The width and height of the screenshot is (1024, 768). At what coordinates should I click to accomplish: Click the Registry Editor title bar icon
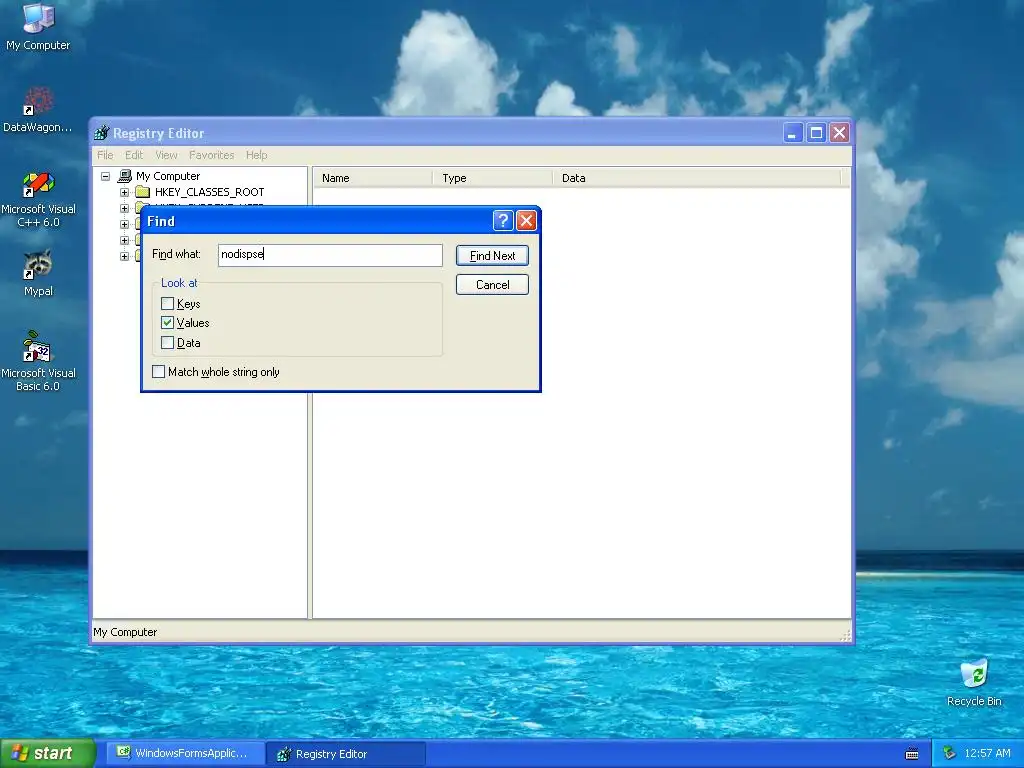(x=101, y=133)
